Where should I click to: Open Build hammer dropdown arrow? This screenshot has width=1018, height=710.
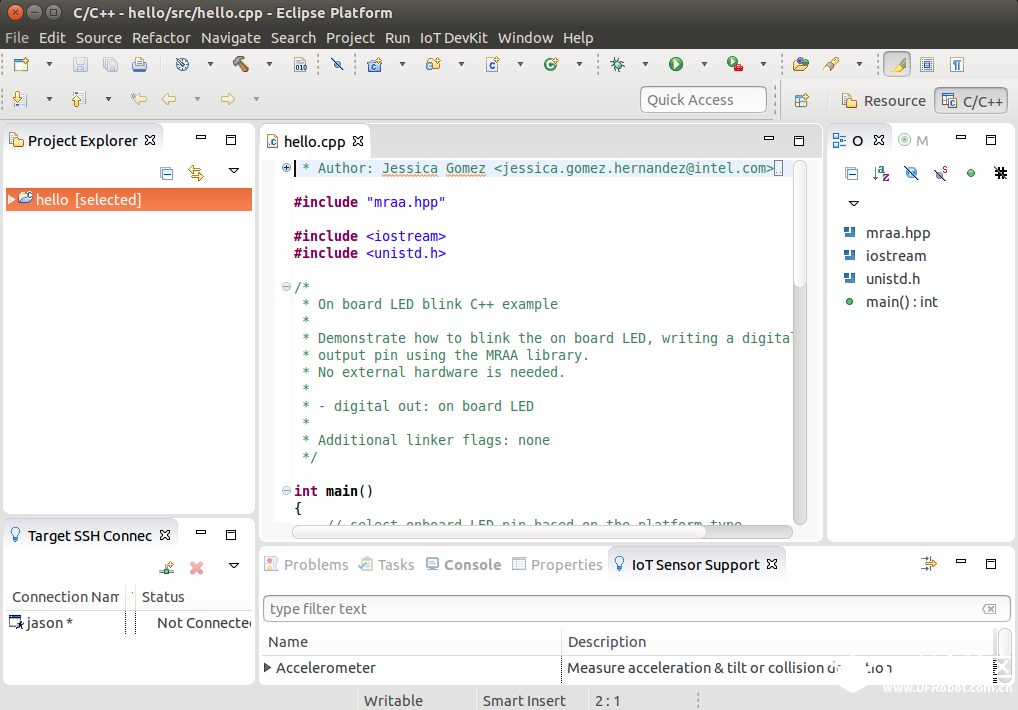click(x=269, y=64)
